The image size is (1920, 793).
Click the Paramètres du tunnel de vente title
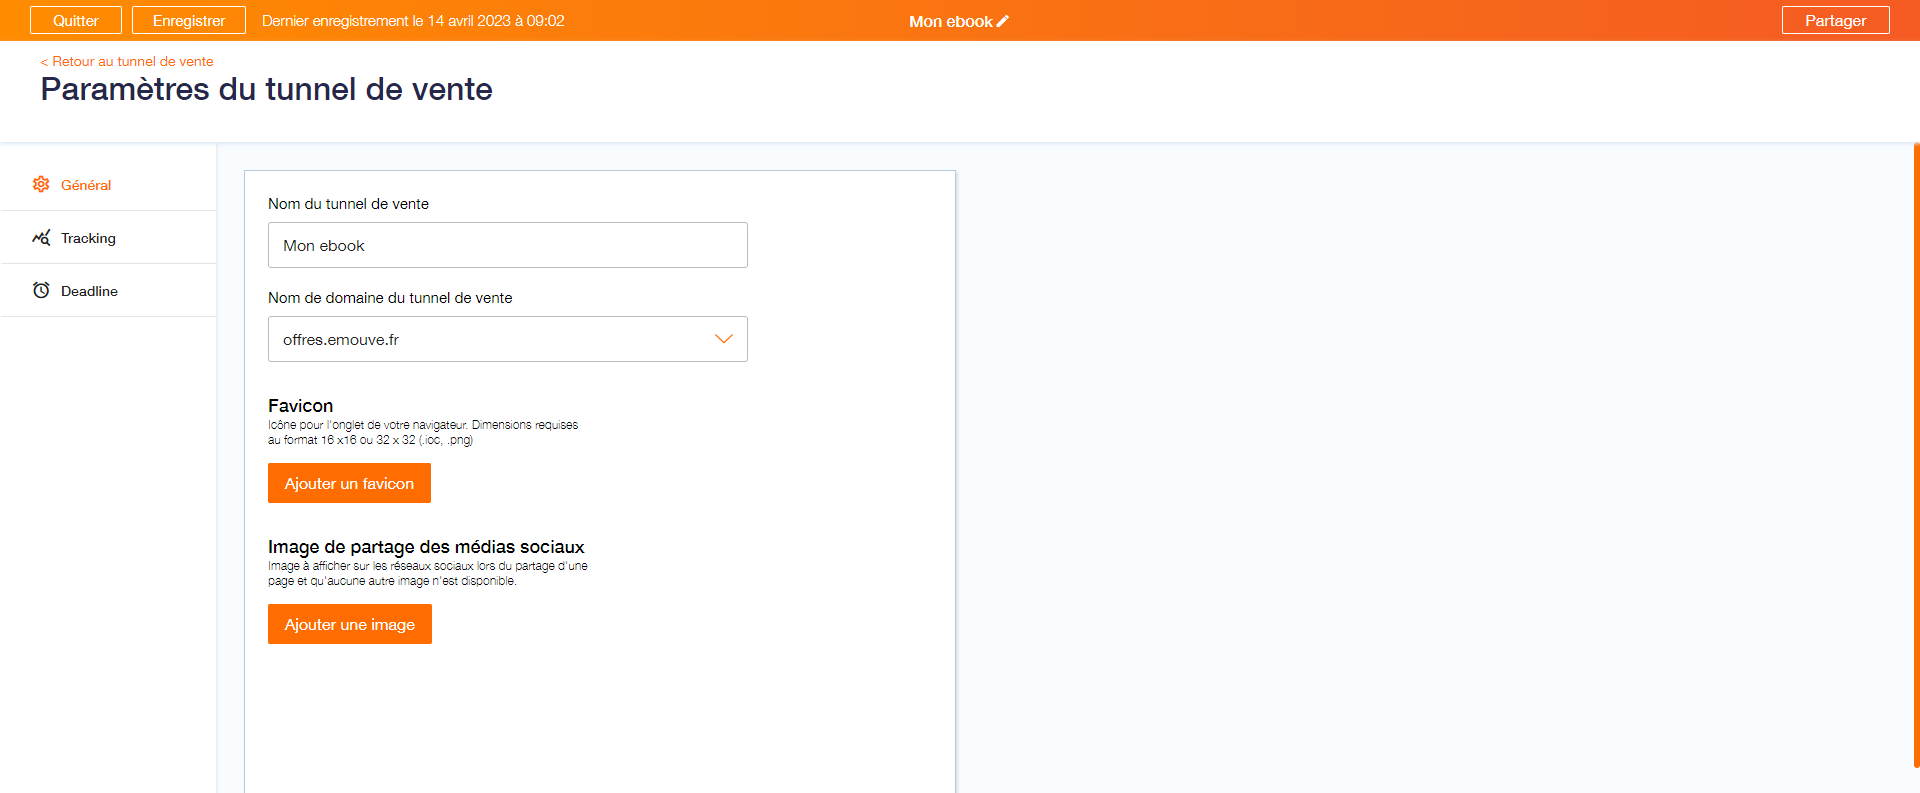tap(266, 89)
